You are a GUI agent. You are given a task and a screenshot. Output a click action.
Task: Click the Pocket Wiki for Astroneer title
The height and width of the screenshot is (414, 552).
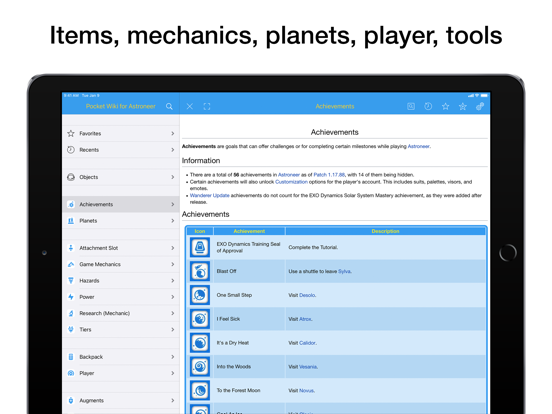point(120,106)
